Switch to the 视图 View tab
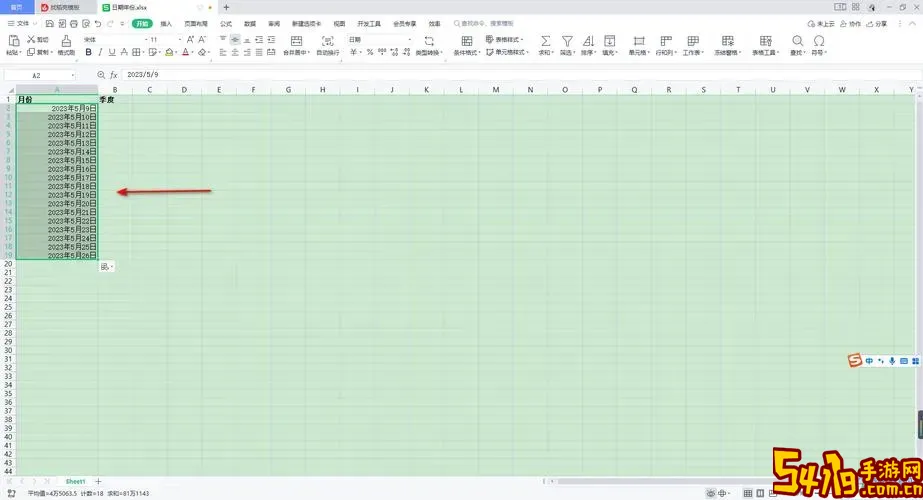This screenshot has width=923, height=500. [340, 24]
